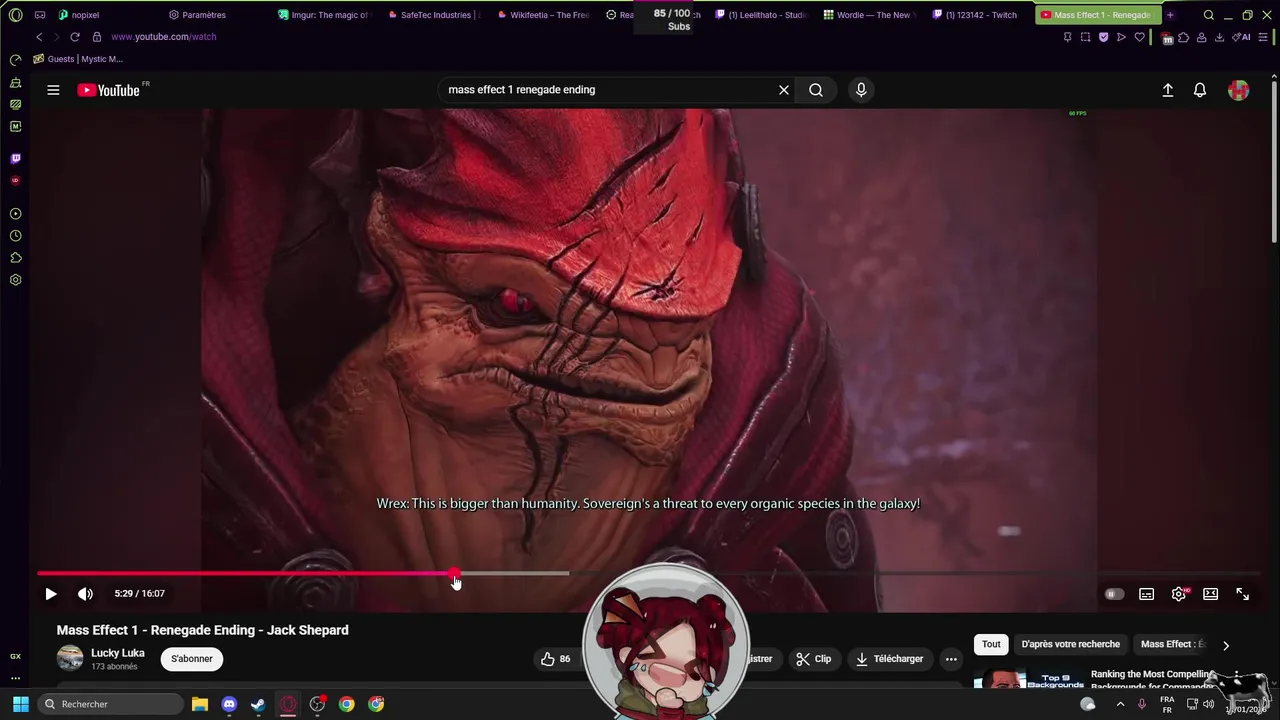Open the Easy Setup sliders icon
Image resolution: width=1280 pixels, height=720 pixels.
pos(1263,37)
